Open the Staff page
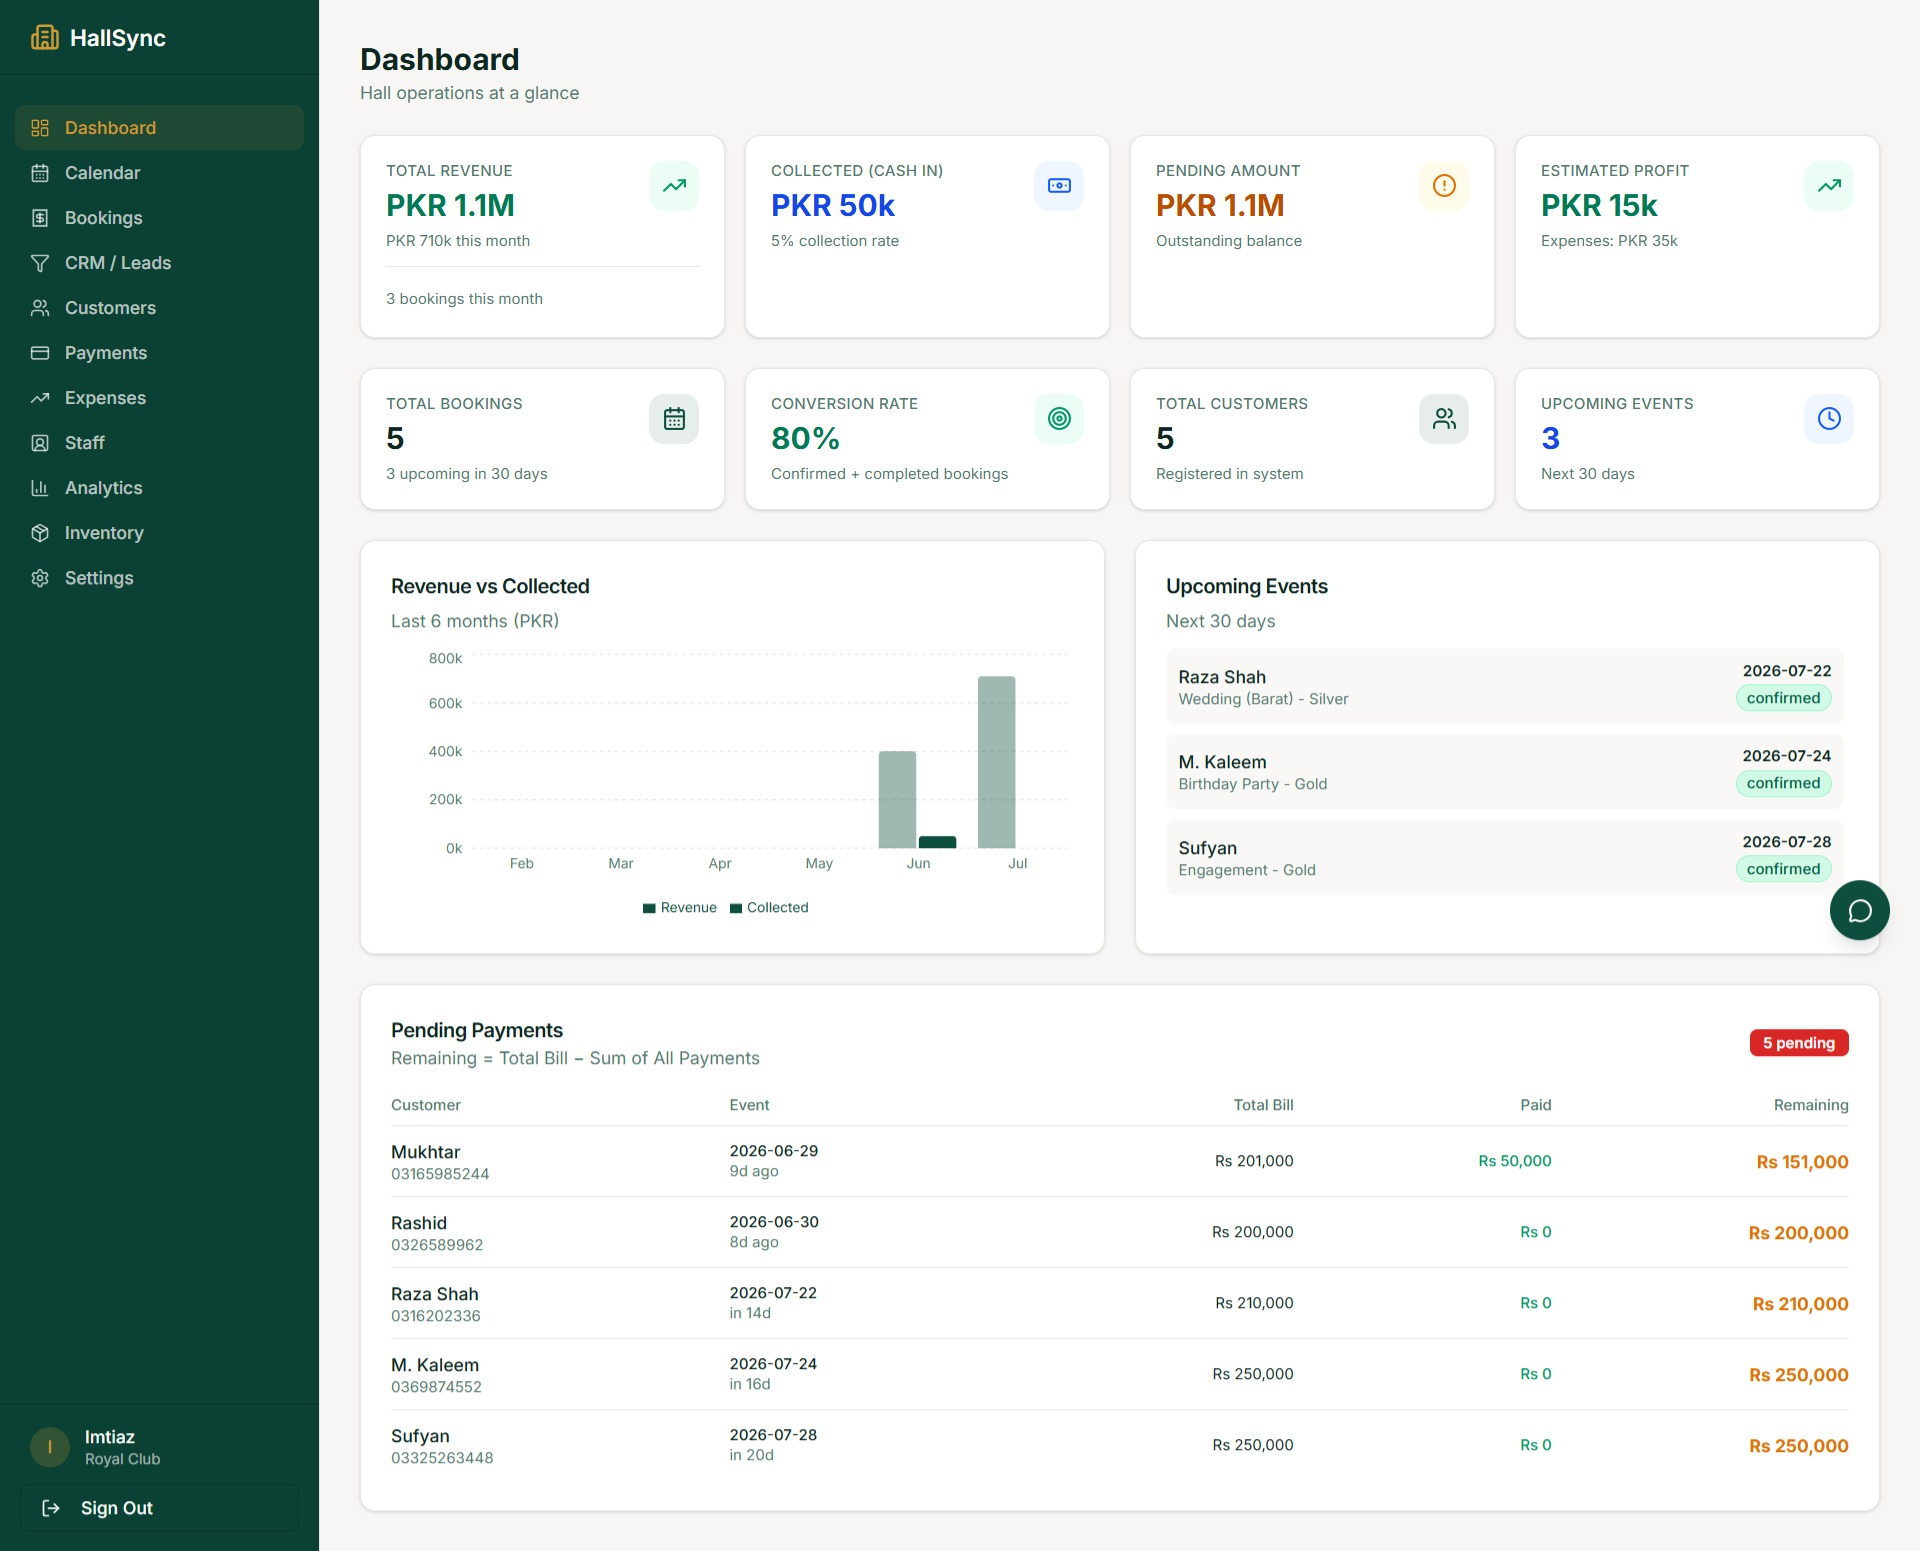Viewport: 1920px width, 1551px height. [159, 443]
